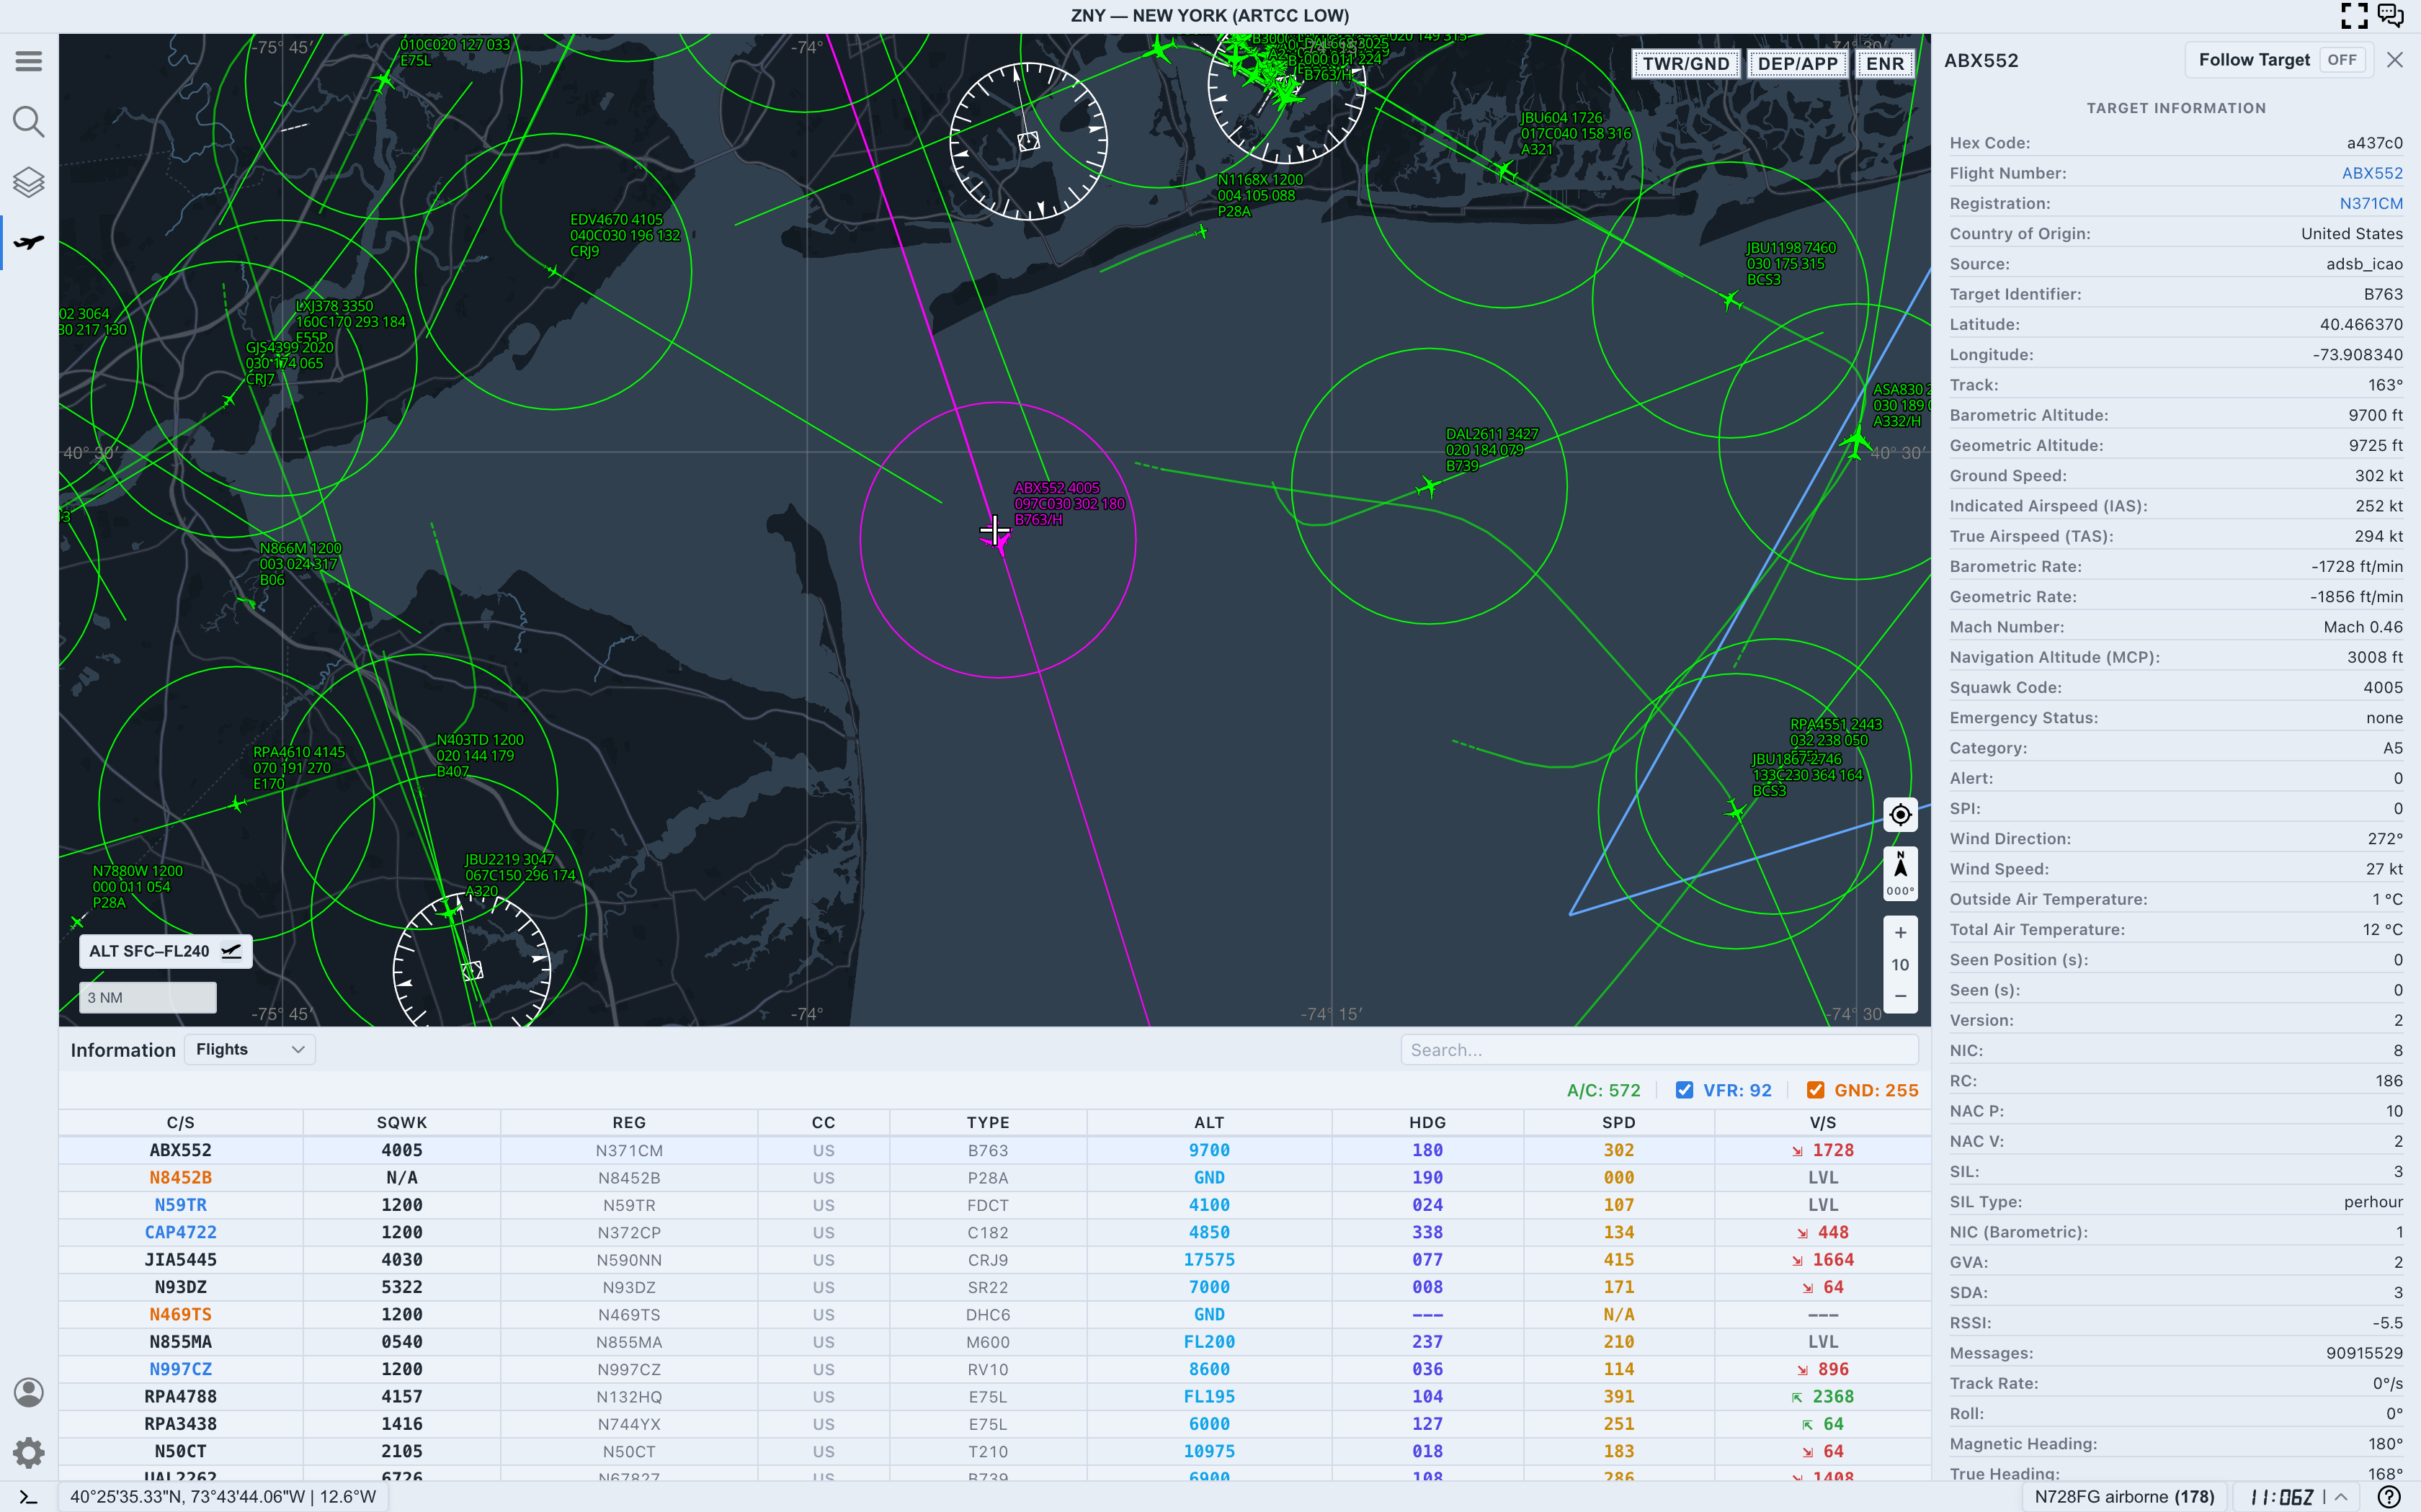
Task: Click the Barometric Altitude 9700 ft value
Action: click(2375, 415)
